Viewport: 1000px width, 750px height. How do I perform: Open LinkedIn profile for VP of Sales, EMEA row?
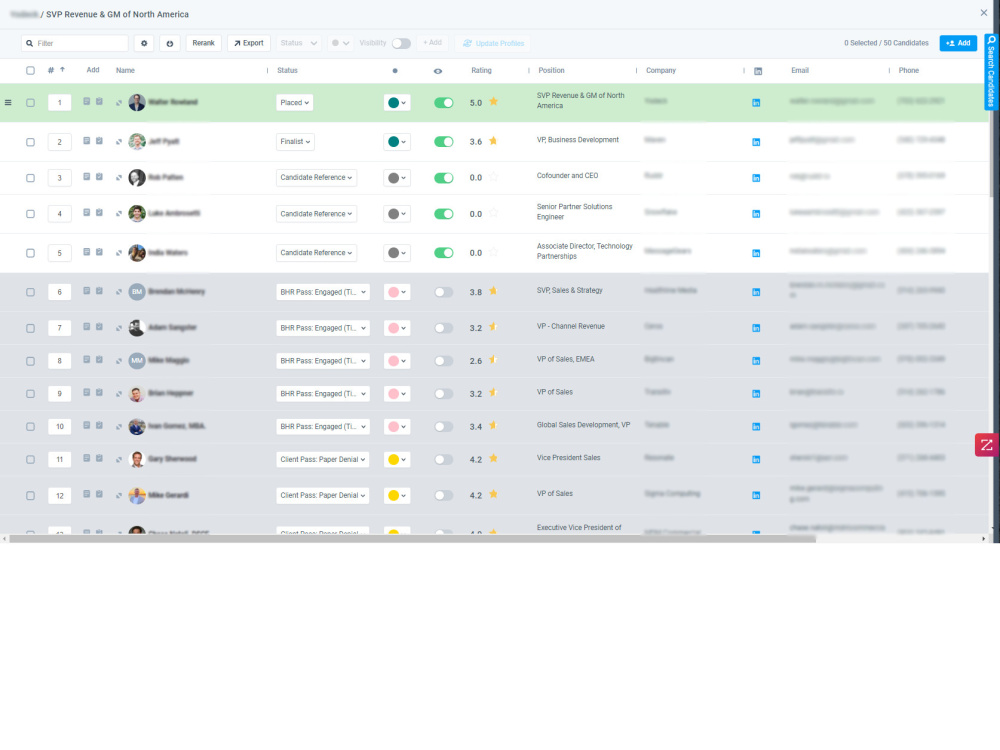click(x=756, y=361)
